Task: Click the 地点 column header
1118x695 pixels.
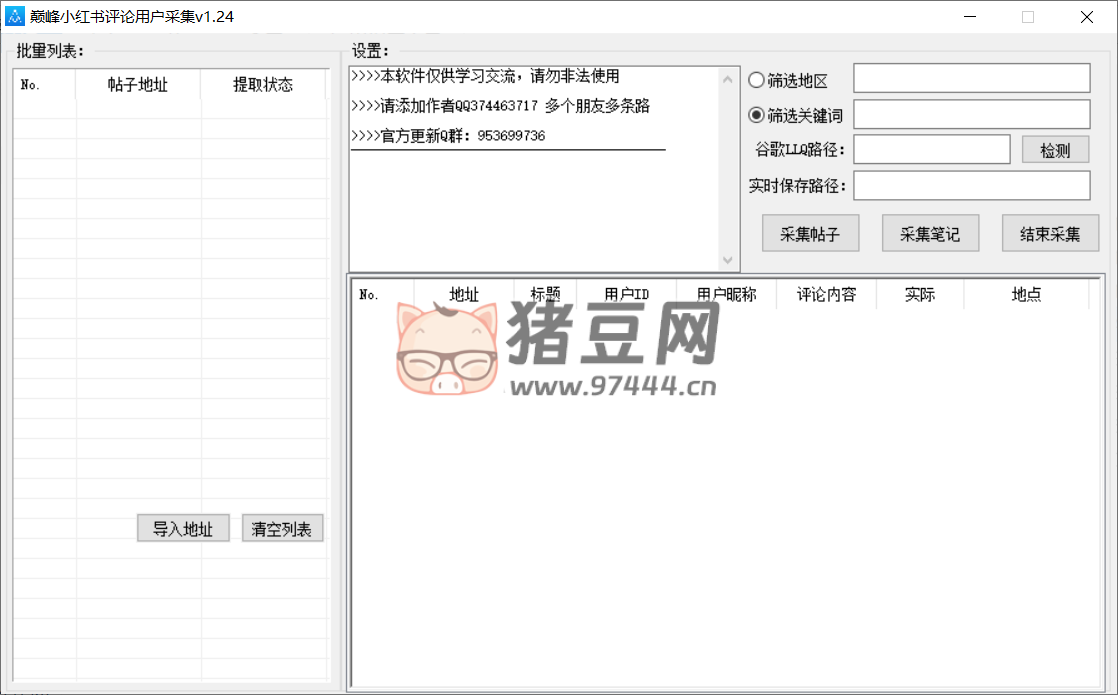Action: [1026, 294]
